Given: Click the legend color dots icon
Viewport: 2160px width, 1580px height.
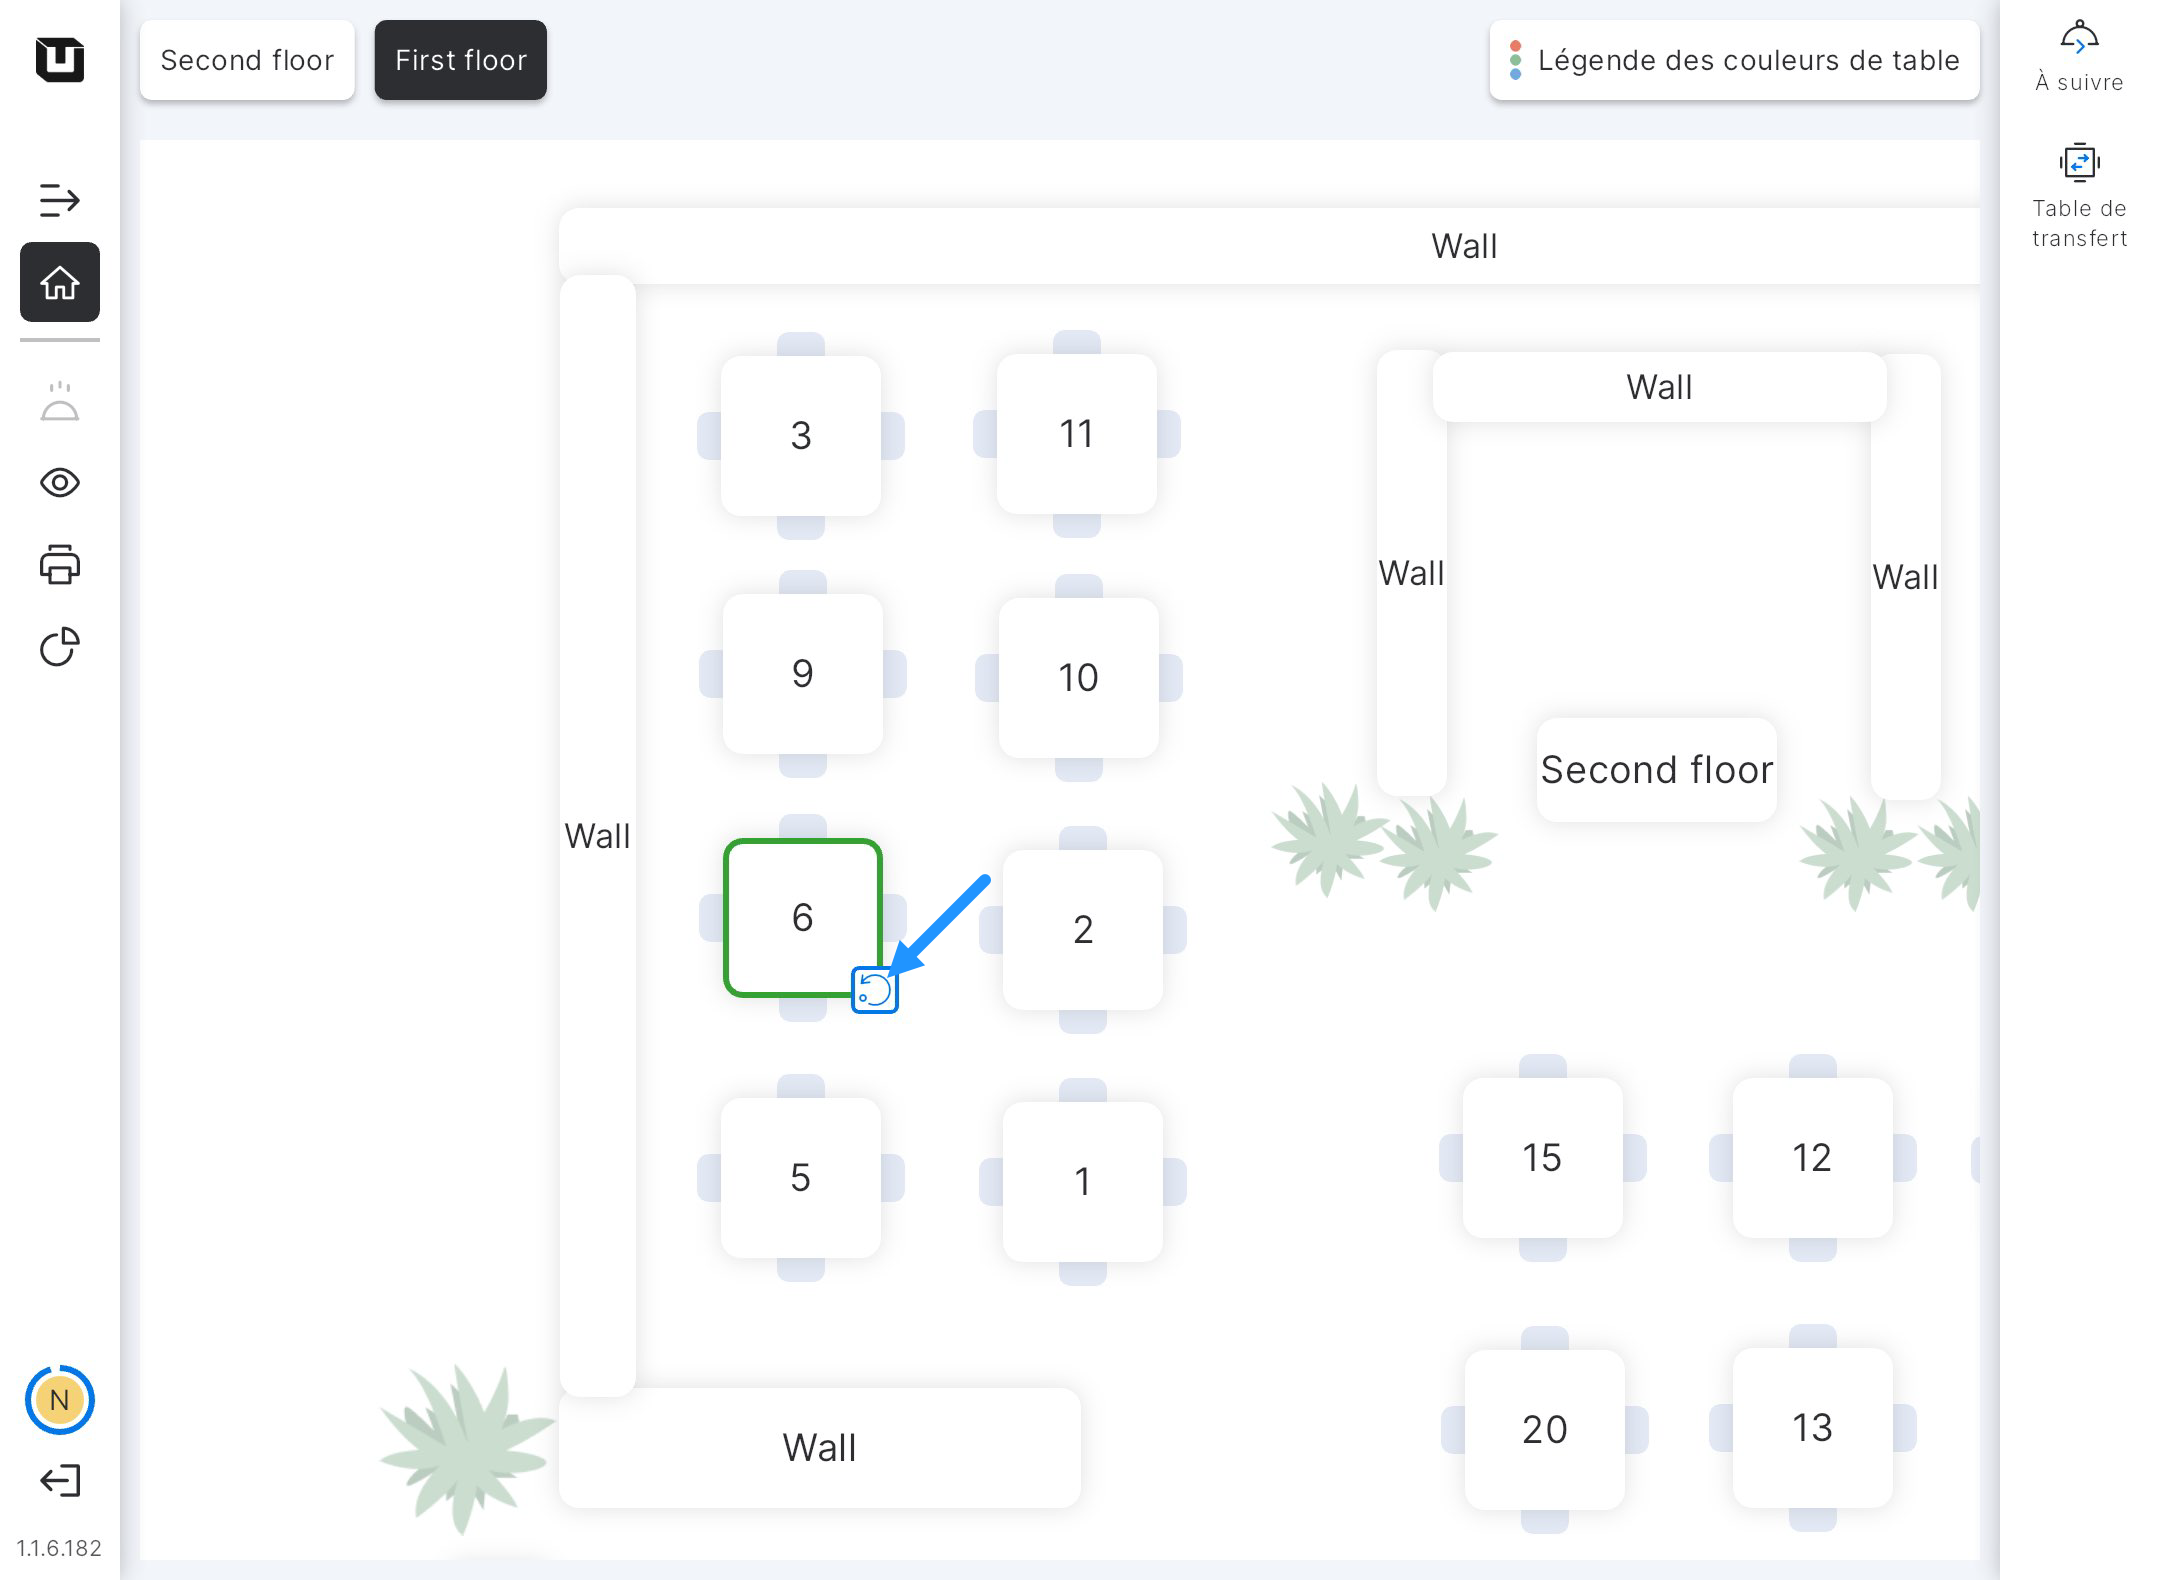Looking at the screenshot, I should (1516, 60).
